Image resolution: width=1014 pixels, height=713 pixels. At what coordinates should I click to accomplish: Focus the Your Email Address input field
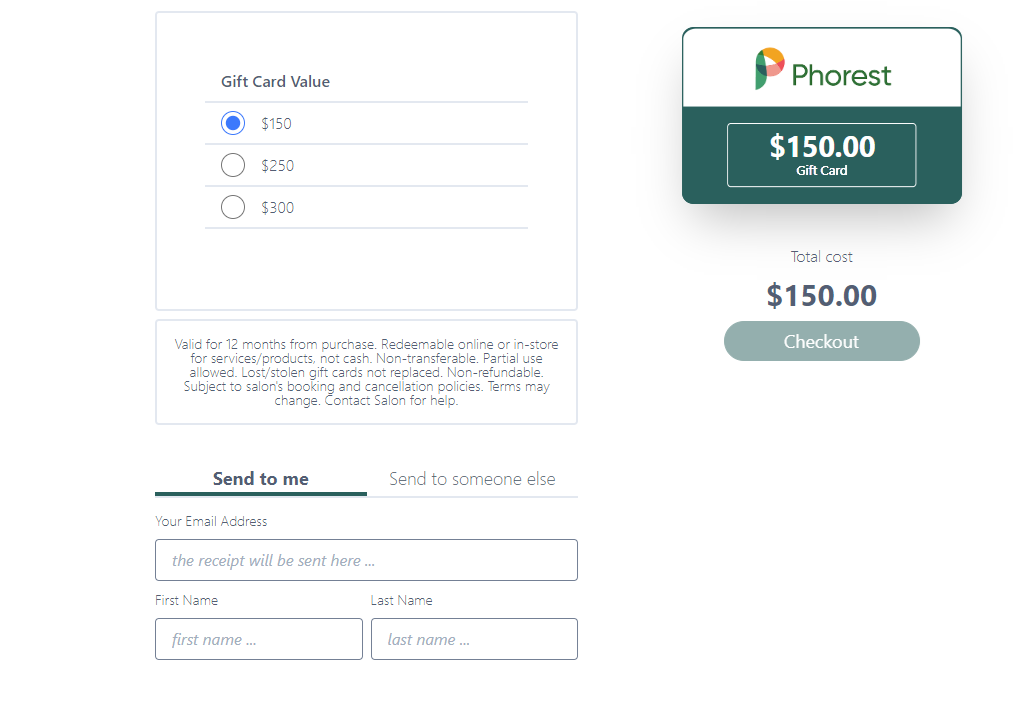tap(366, 560)
